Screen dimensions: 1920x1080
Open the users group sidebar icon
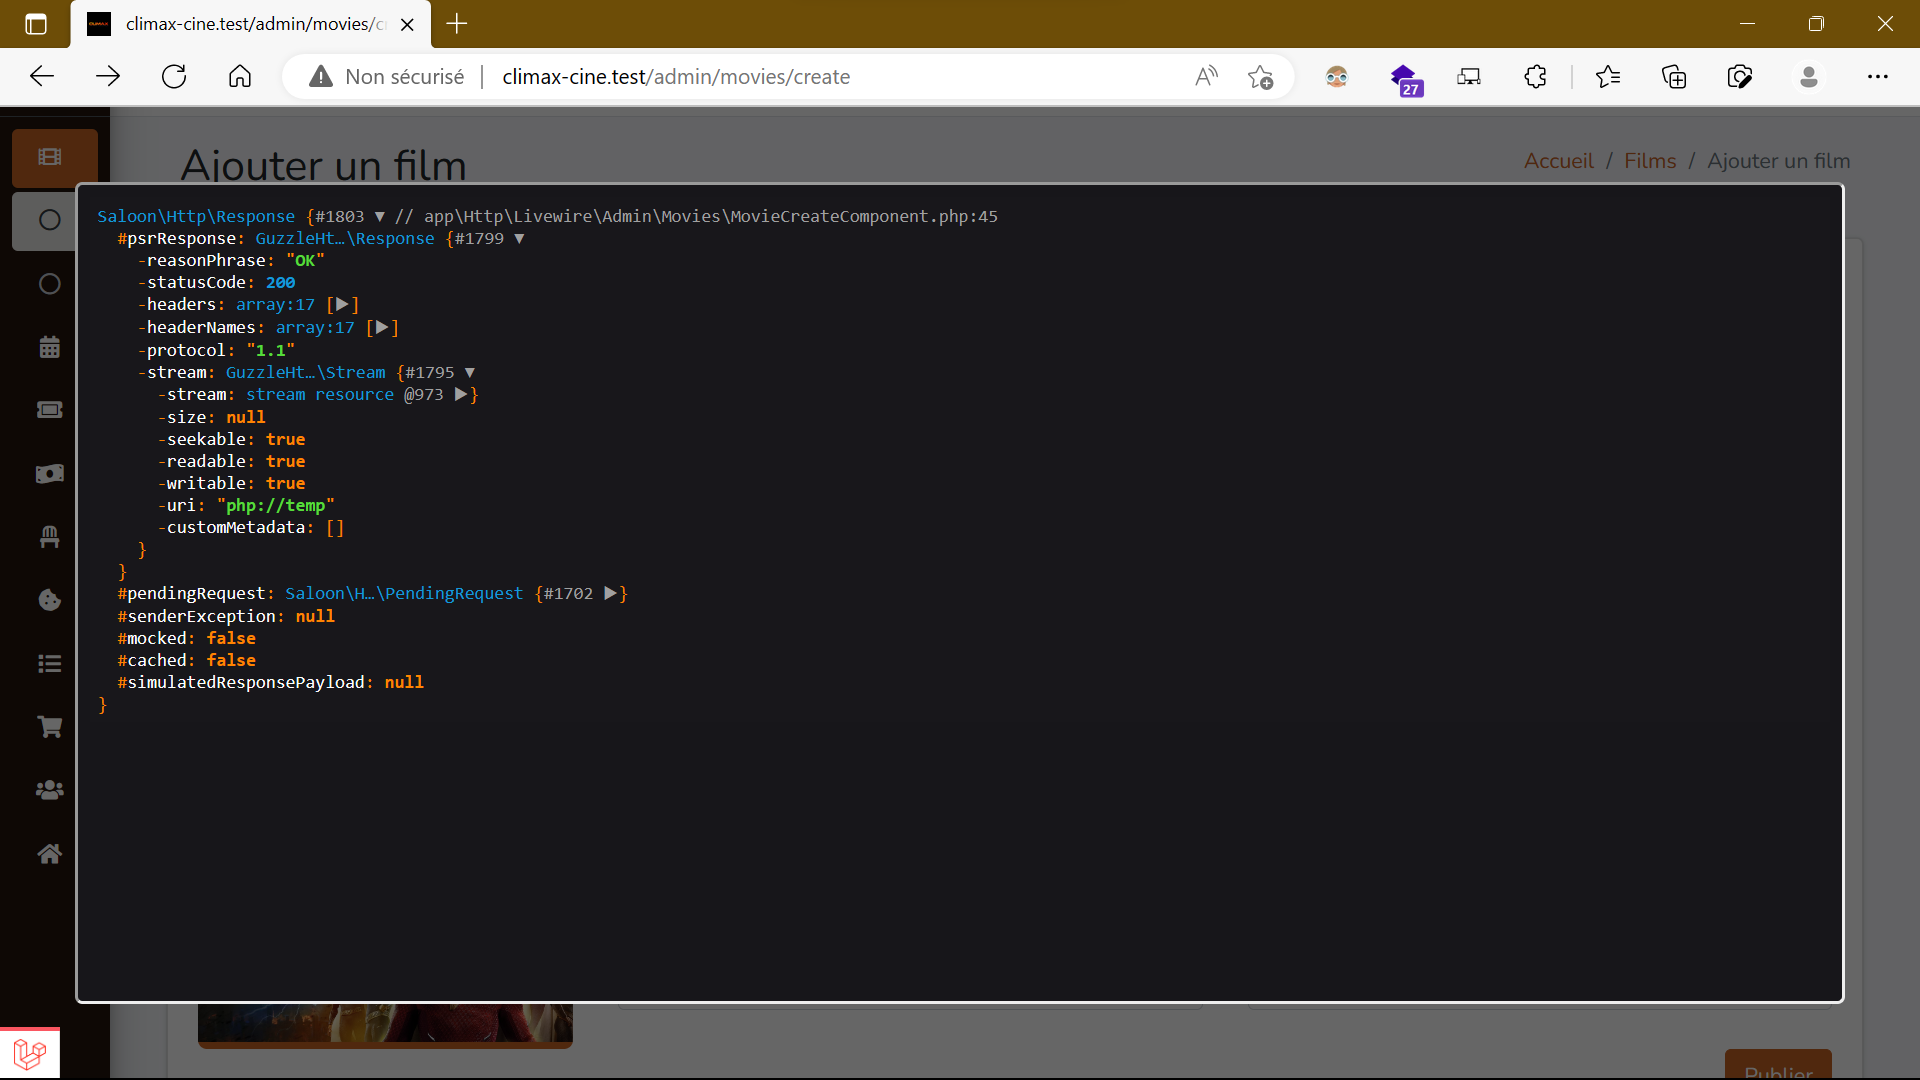click(48, 790)
